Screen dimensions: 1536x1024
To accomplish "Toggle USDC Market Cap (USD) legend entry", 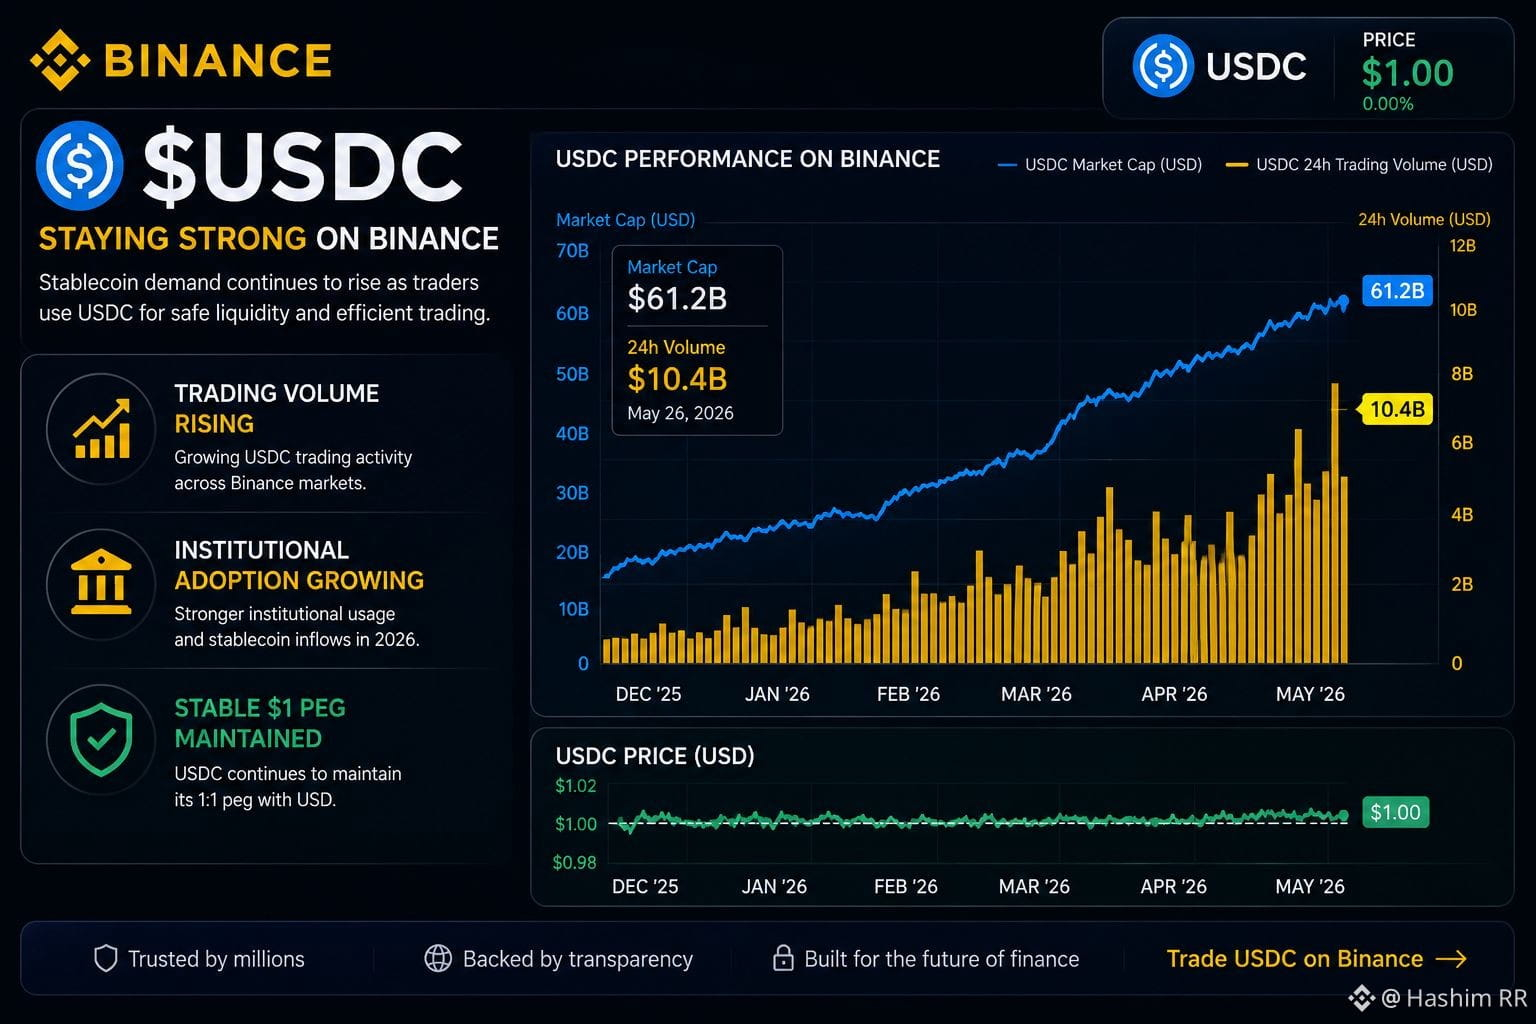I will click(1100, 165).
